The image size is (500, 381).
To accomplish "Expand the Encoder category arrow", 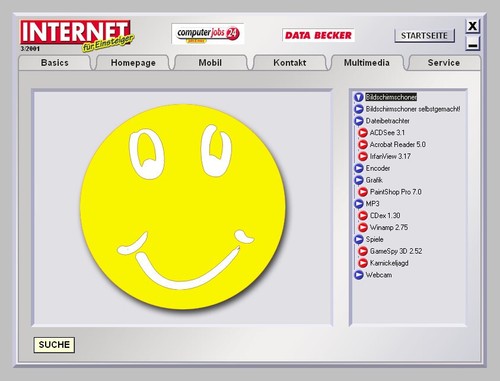I will click(x=359, y=168).
